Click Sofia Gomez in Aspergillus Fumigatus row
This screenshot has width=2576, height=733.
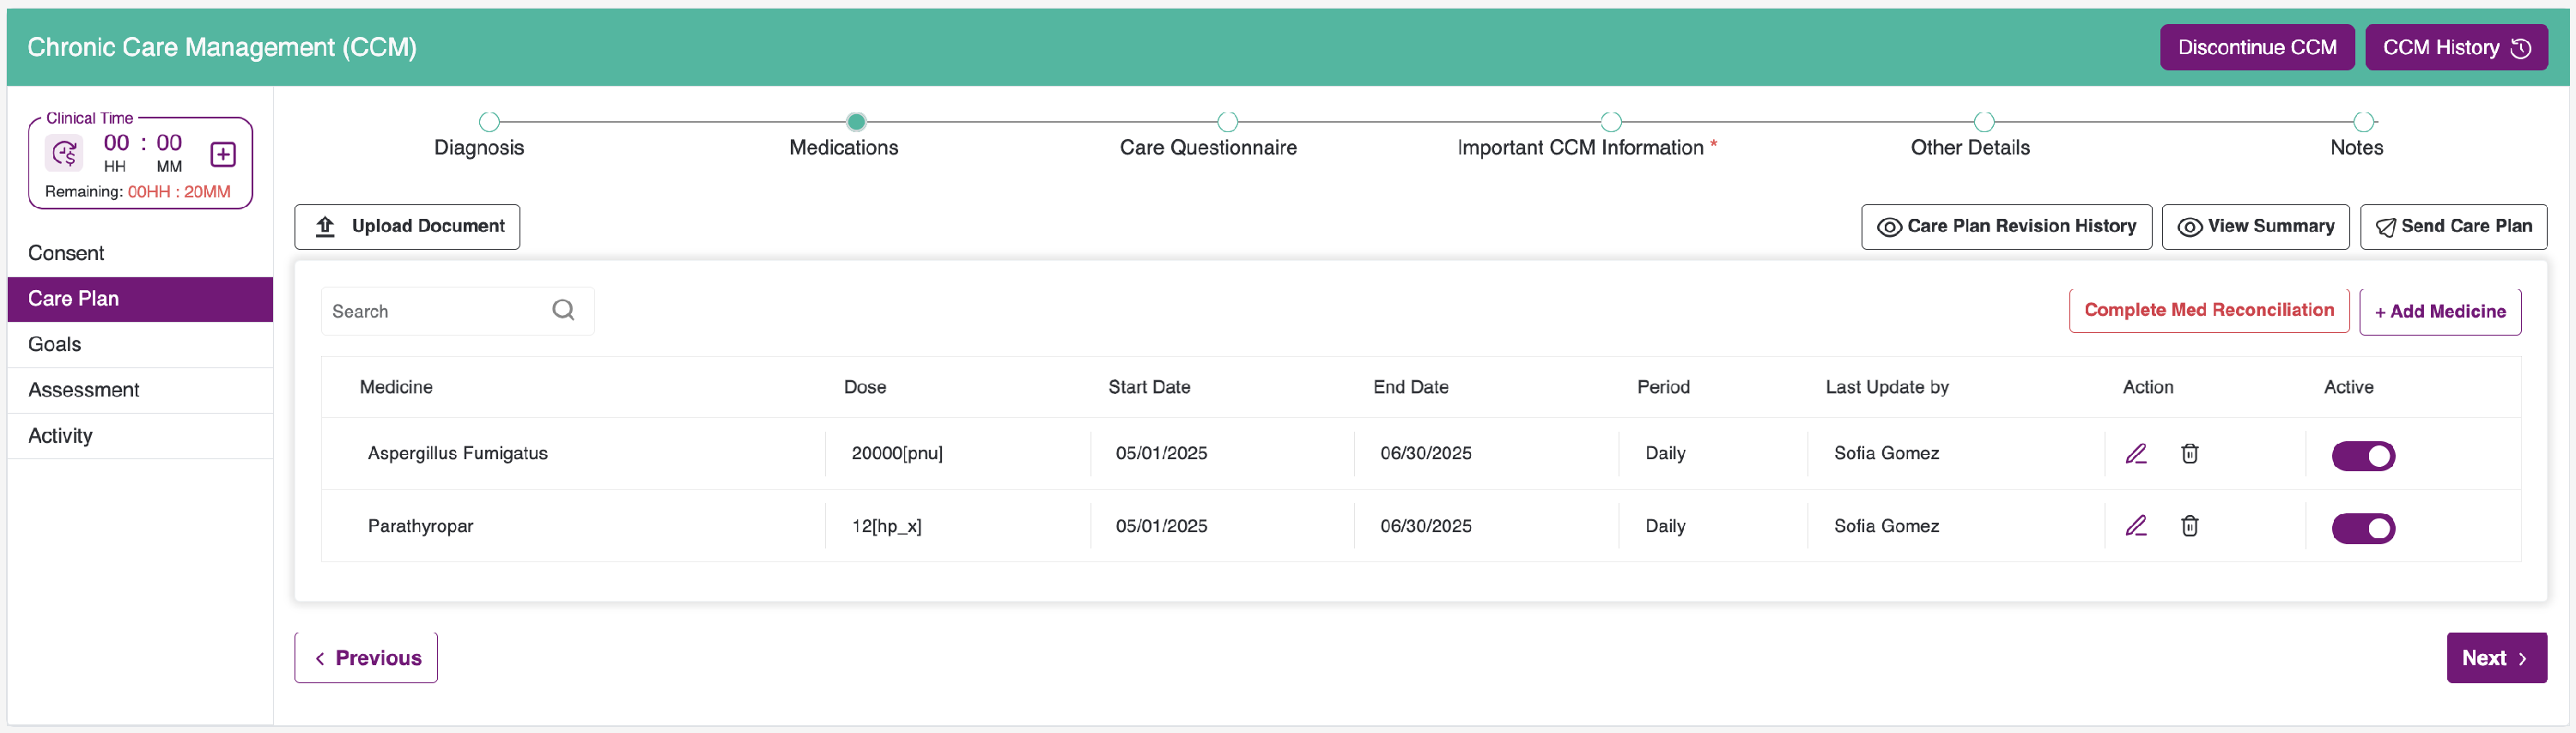point(1886,453)
